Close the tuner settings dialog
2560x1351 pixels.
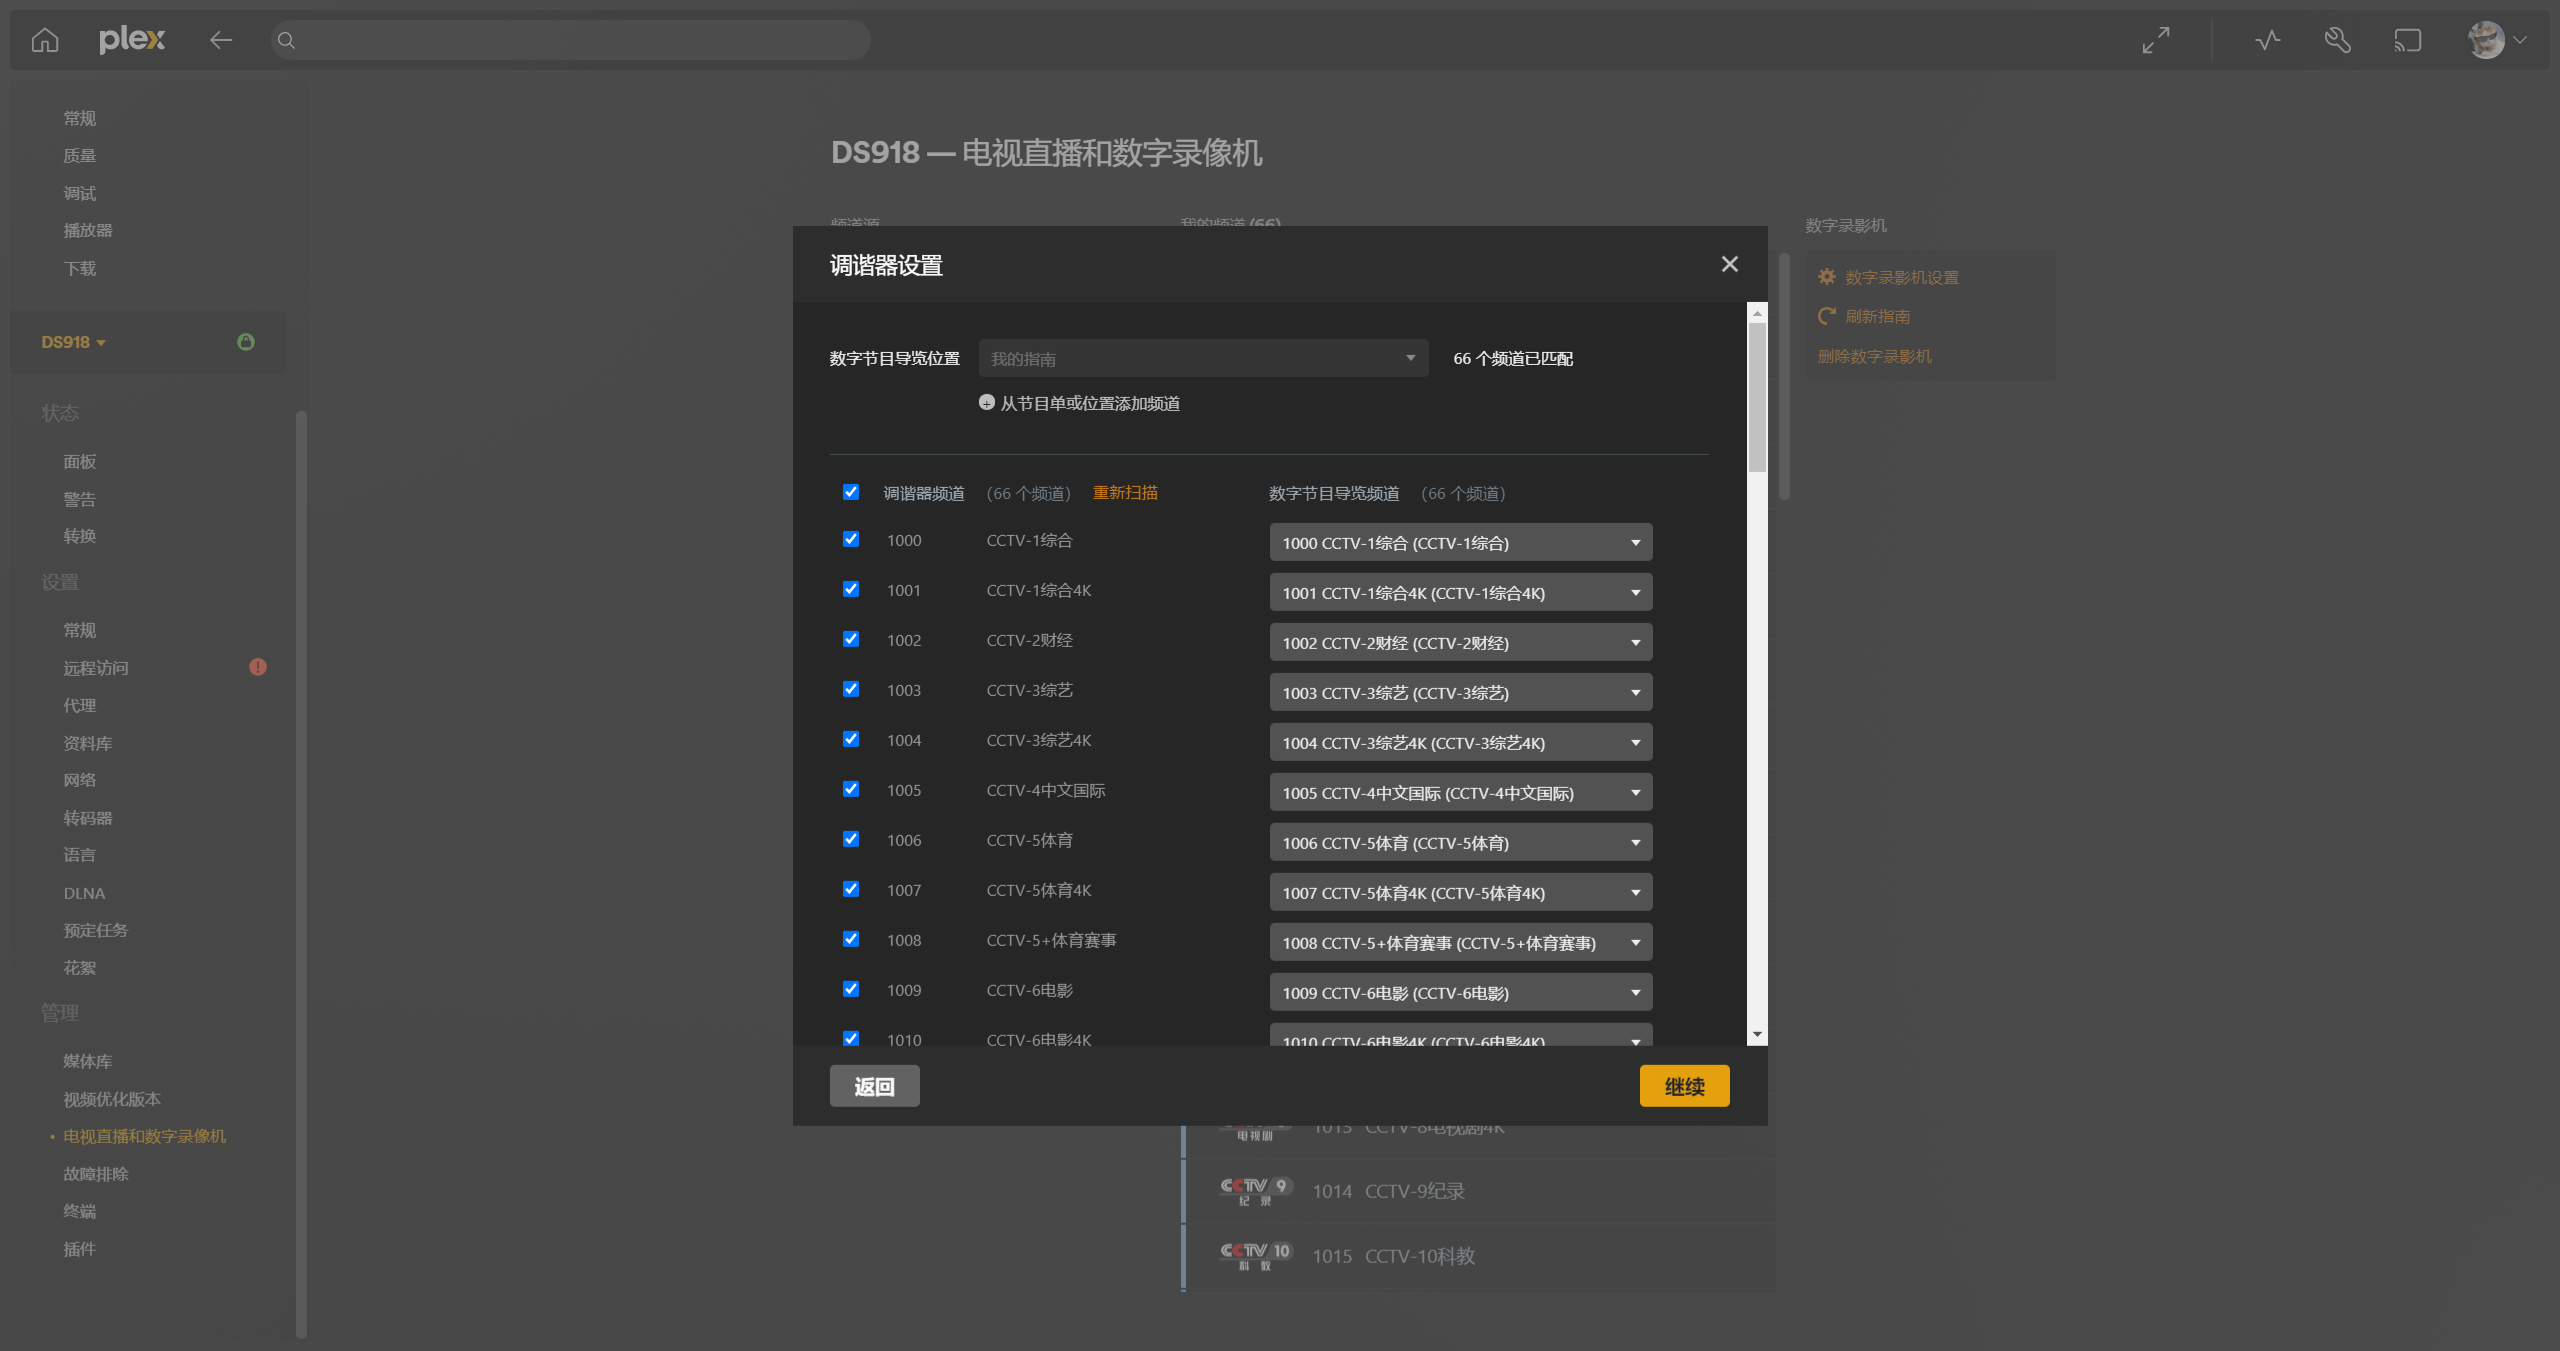coord(1729,264)
